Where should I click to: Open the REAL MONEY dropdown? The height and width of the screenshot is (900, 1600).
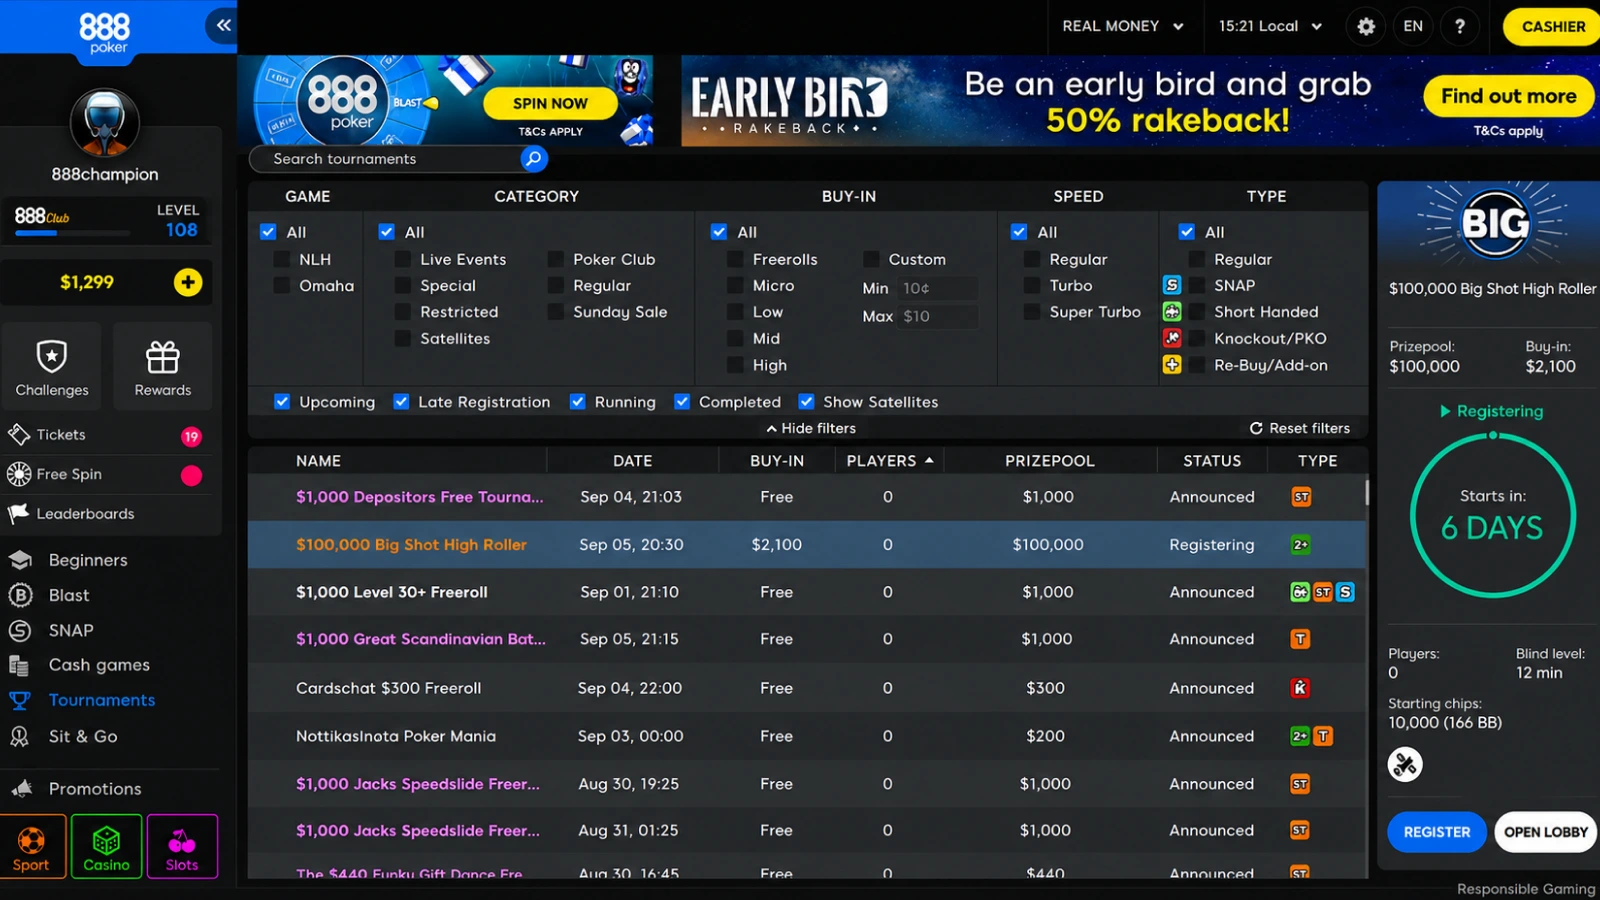[1123, 26]
